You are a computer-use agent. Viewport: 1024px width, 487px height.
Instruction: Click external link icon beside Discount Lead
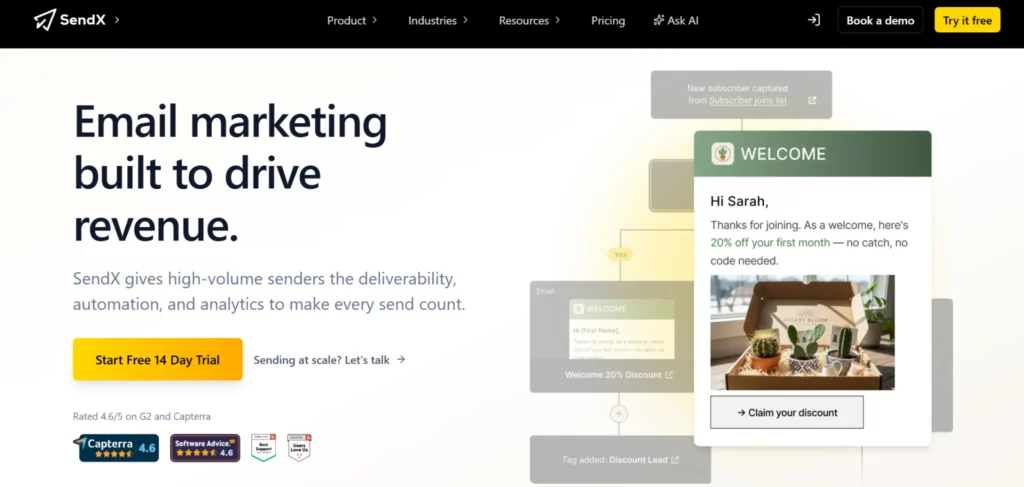click(x=675, y=460)
